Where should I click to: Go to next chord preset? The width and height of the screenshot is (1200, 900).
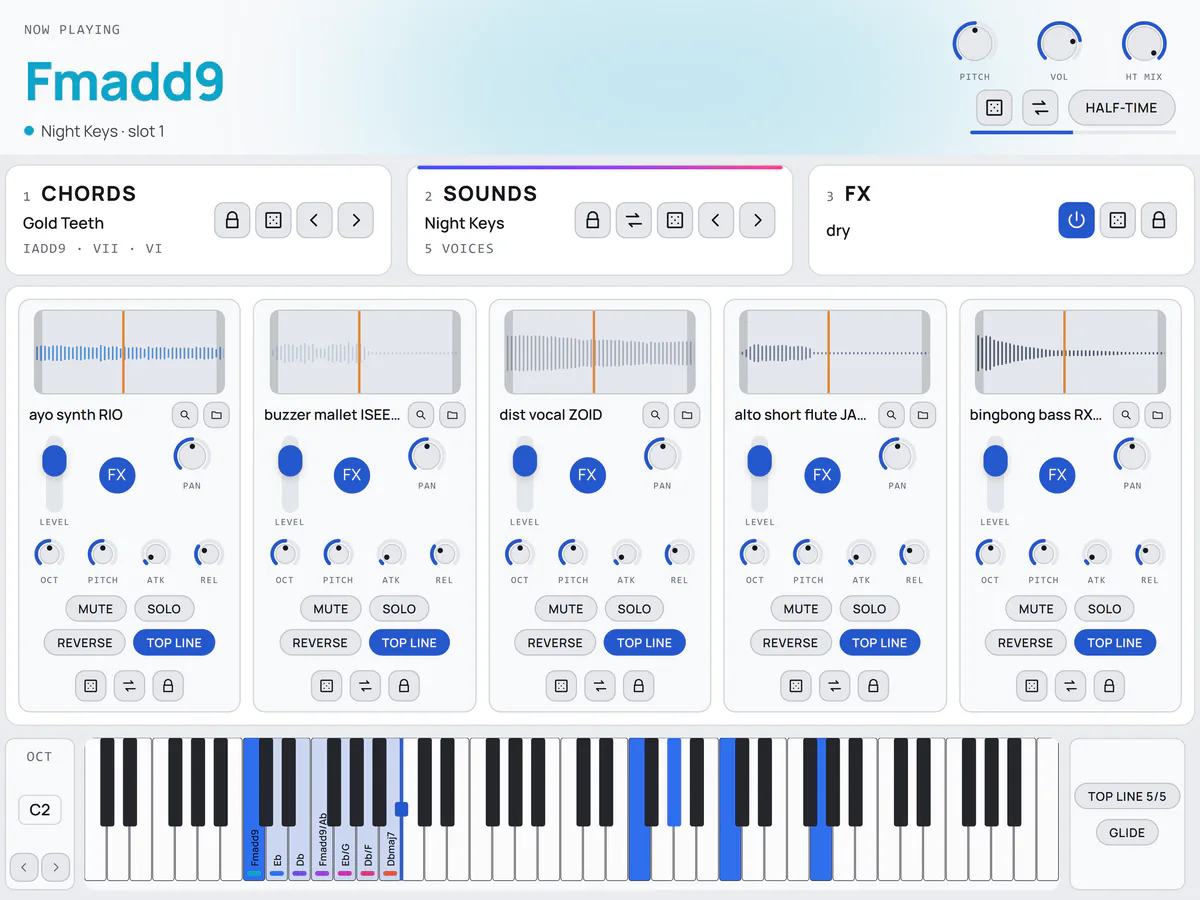356,220
